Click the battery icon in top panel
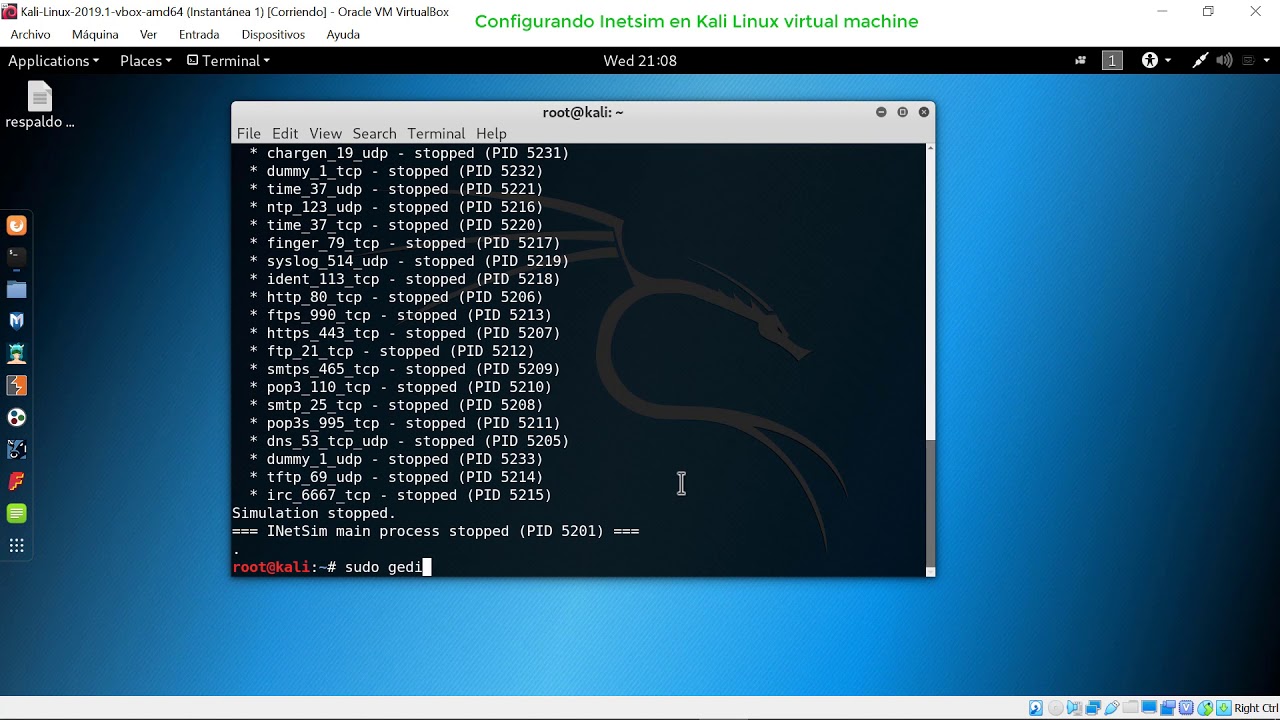This screenshot has width=1280, height=720. 1249,61
